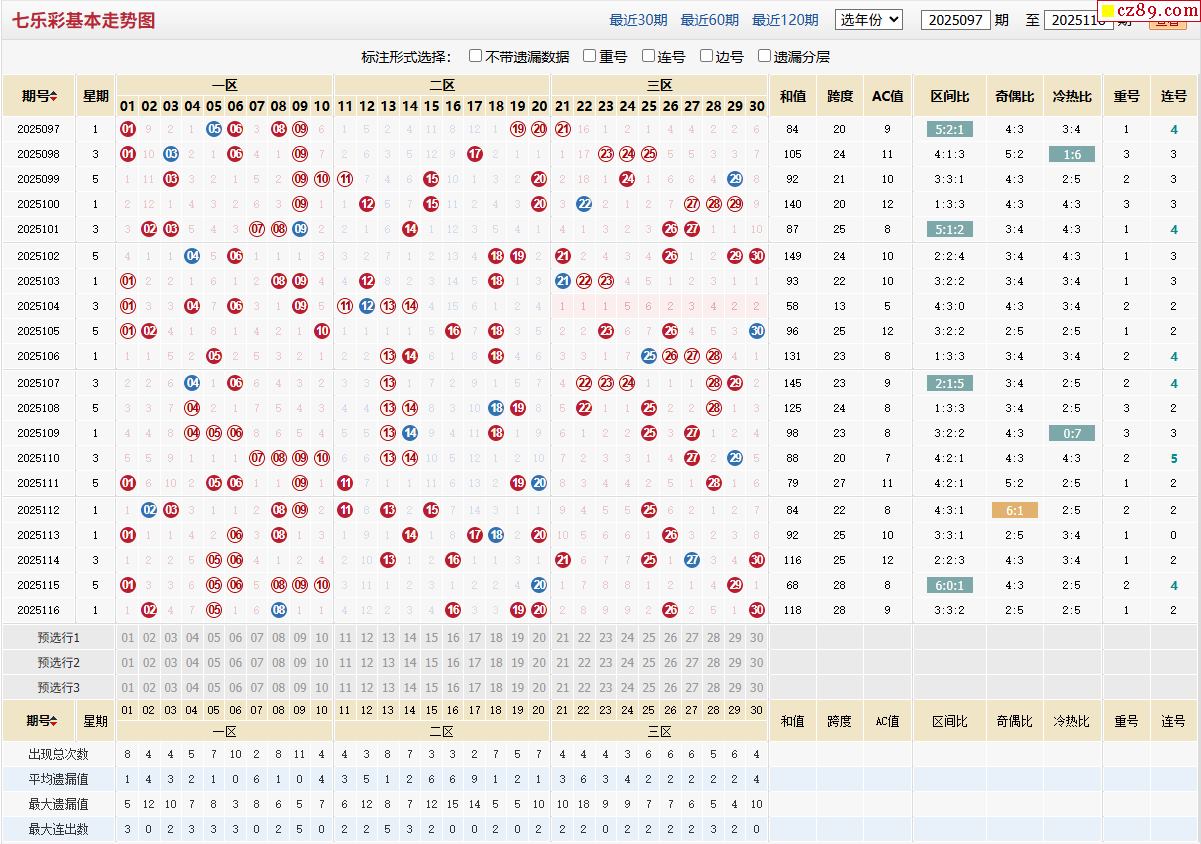Toggle the 重号 checkbox

(x=590, y=57)
